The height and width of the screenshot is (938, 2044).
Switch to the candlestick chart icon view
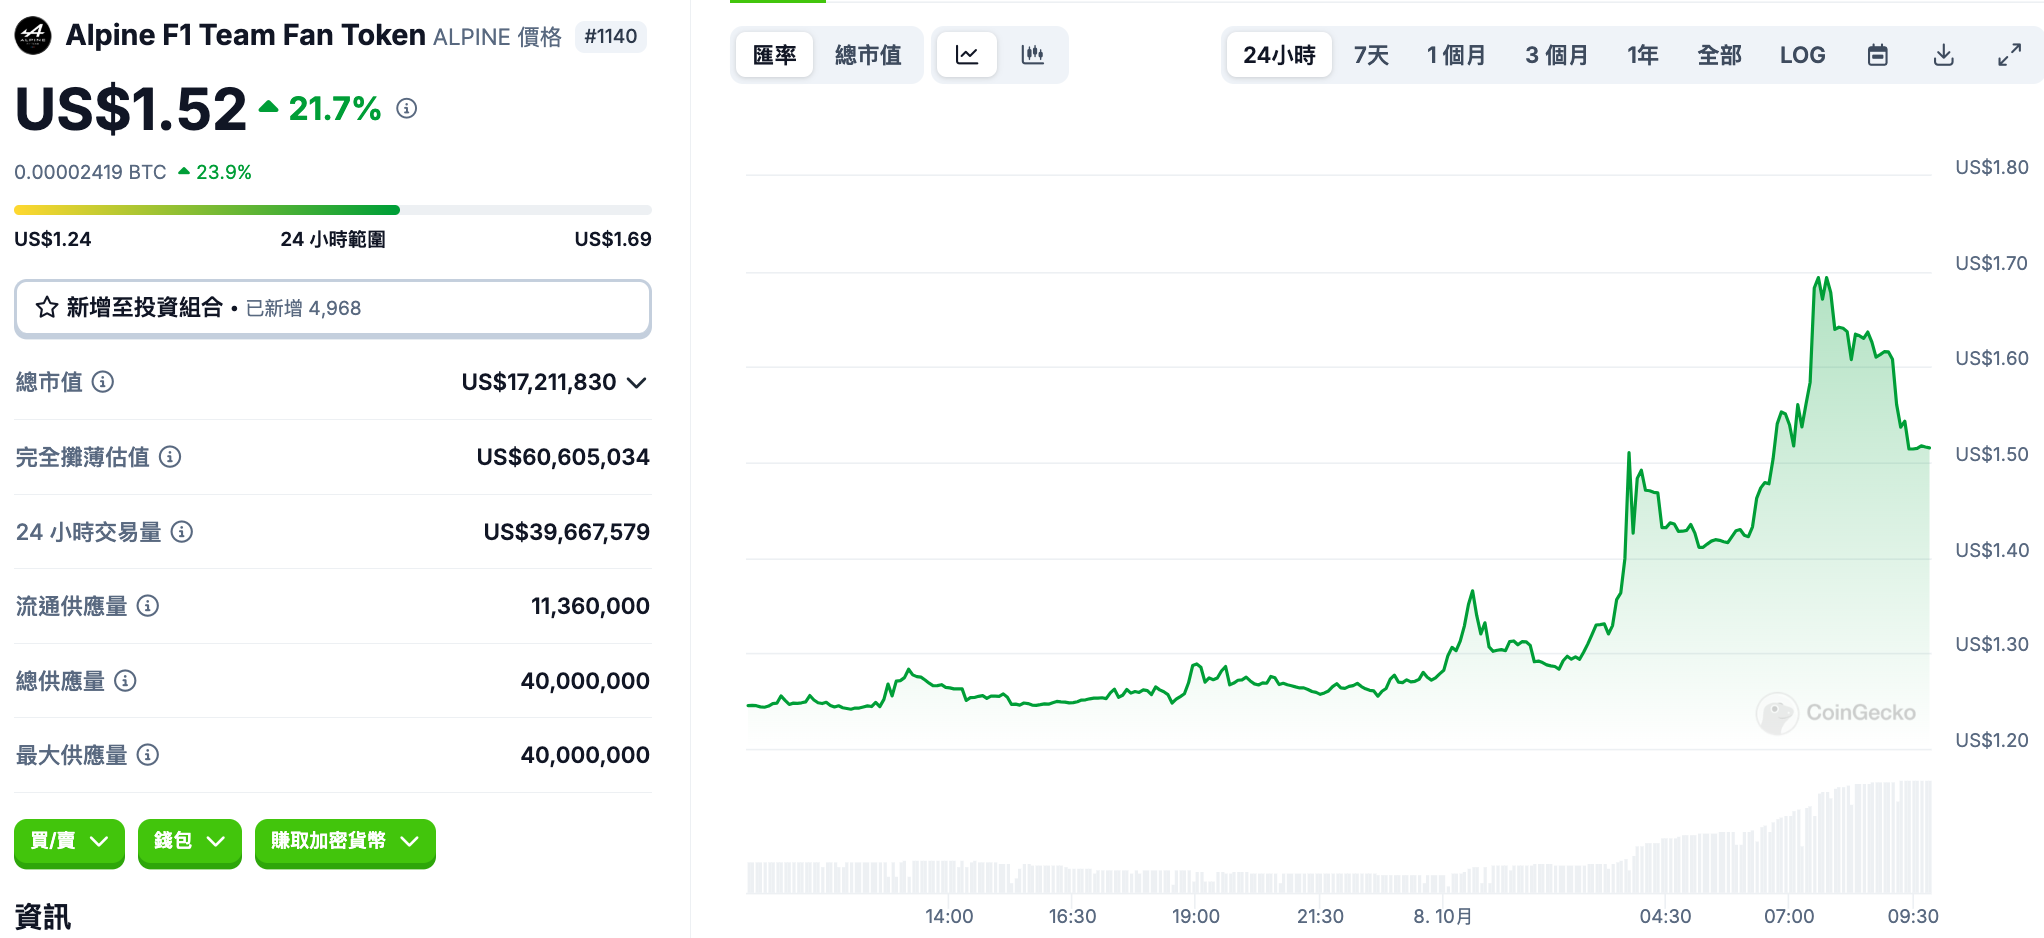point(1032,55)
